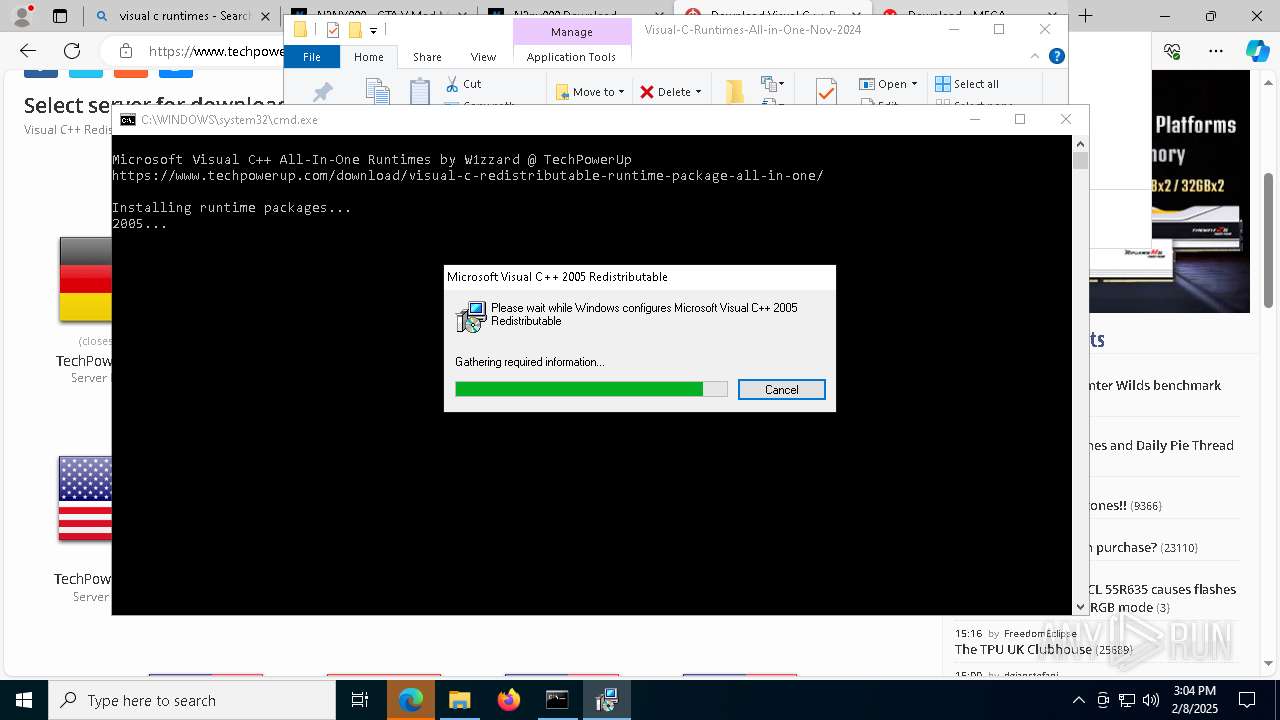Click the Copy icon in ribbon

pyautogui.click(x=377, y=91)
